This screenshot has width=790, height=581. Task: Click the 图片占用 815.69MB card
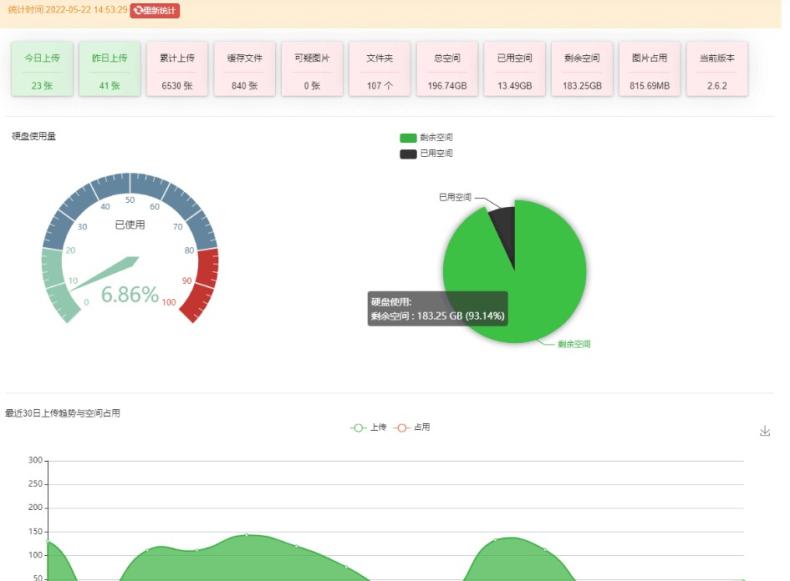pos(650,70)
